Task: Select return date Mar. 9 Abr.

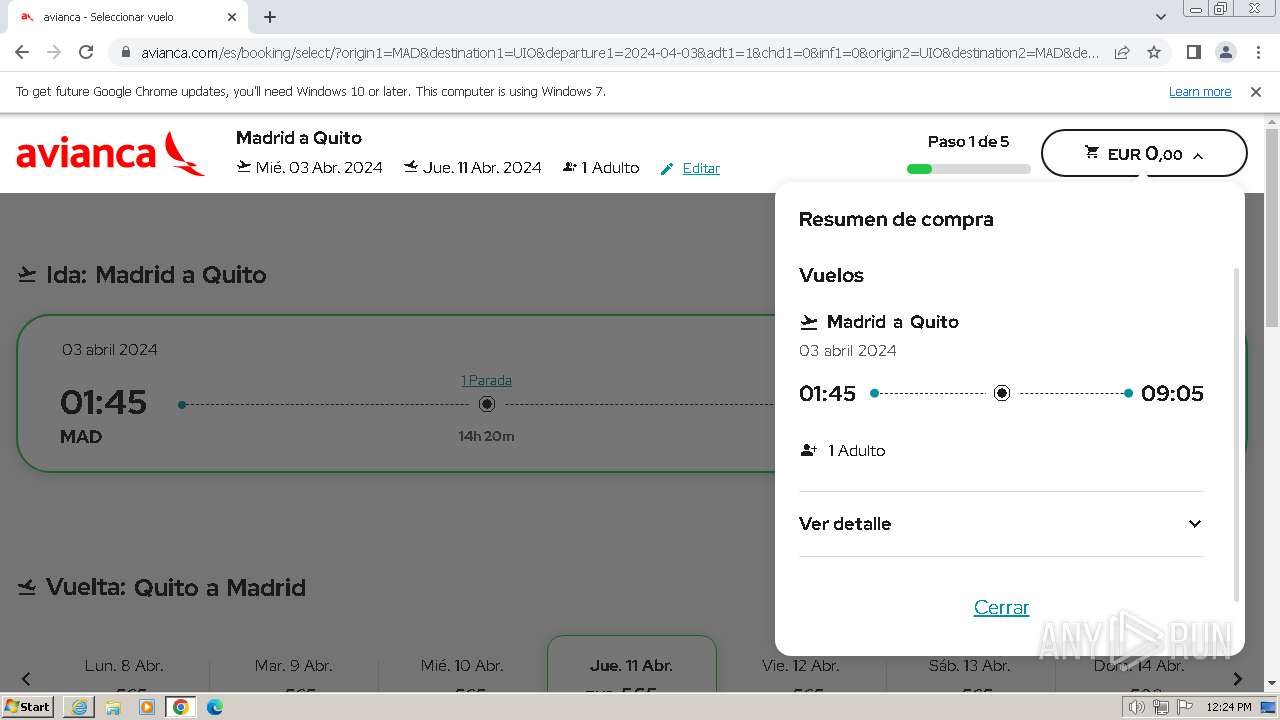Action: (x=293, y=666)
